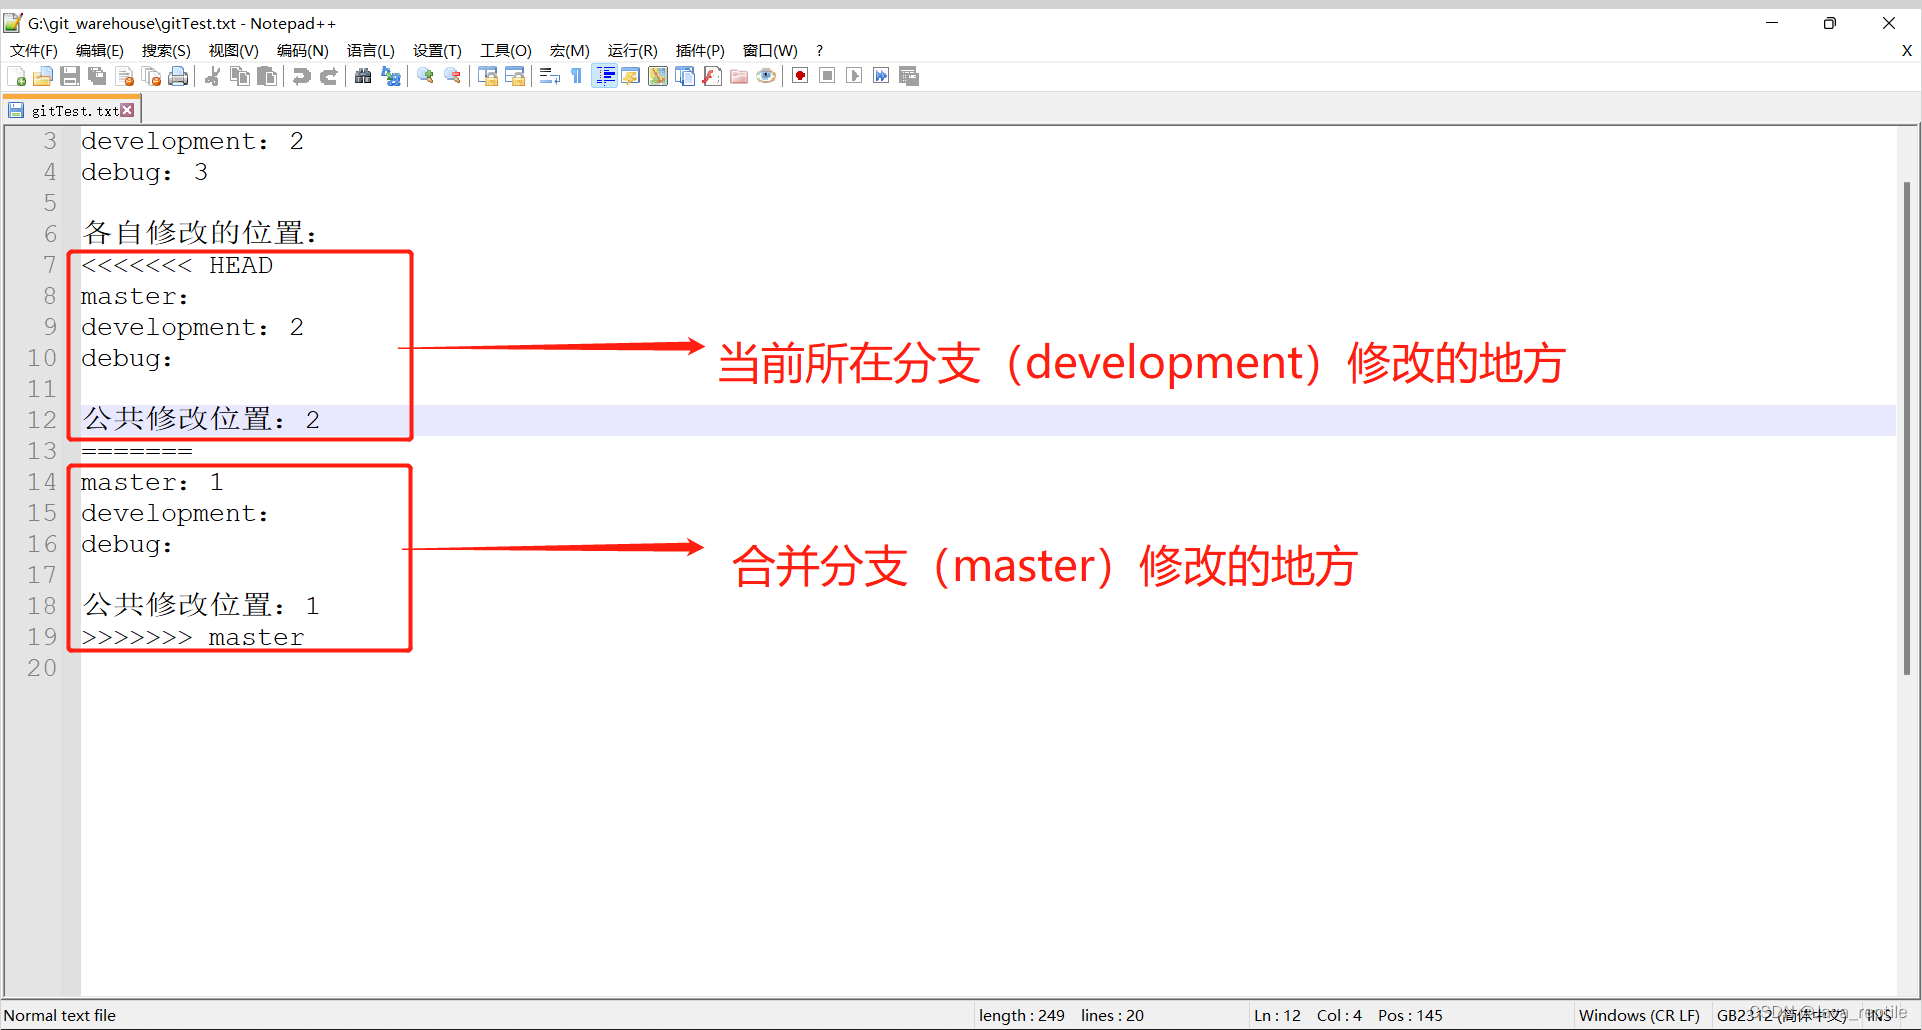The height and width of the screenshot is (1030, 1922).
Task: Open the 设置(T) menu
Action: click(x=438, y=50)
